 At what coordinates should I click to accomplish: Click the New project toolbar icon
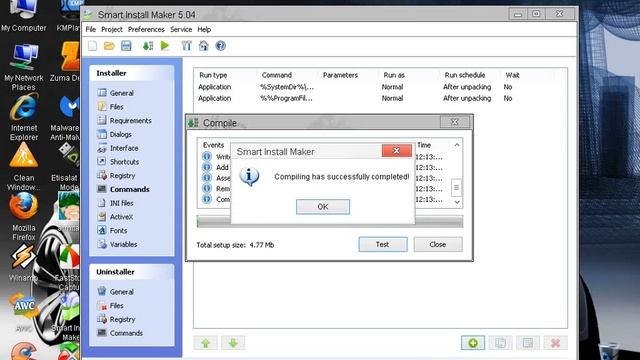[x=93, y=46]
